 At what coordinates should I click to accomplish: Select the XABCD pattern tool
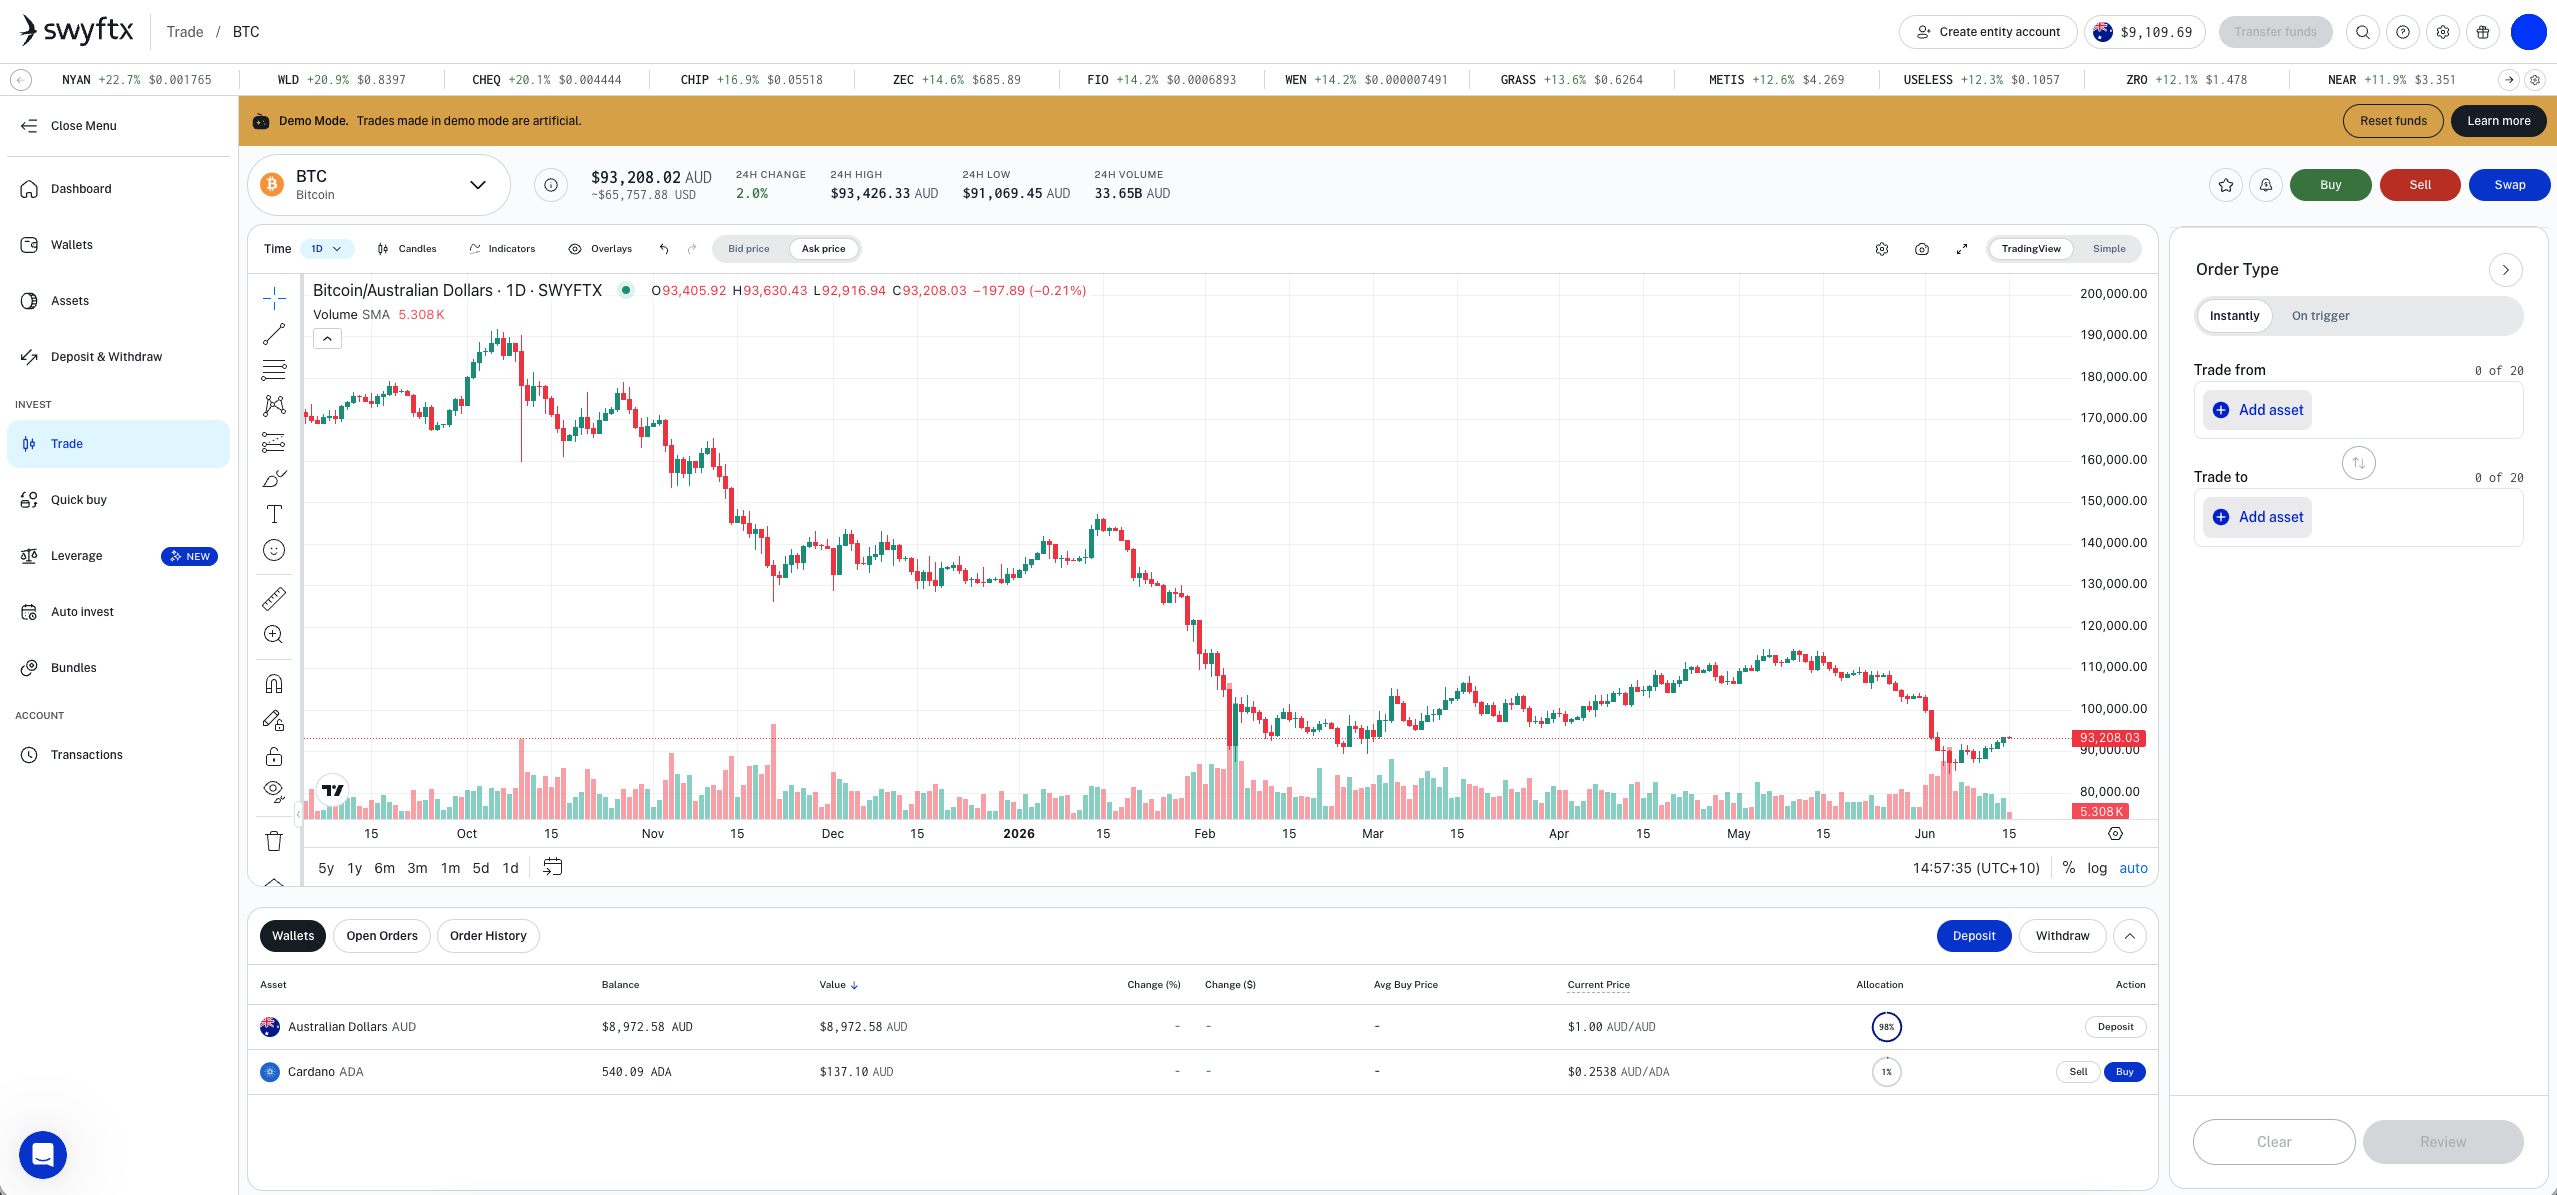[274, 406]
